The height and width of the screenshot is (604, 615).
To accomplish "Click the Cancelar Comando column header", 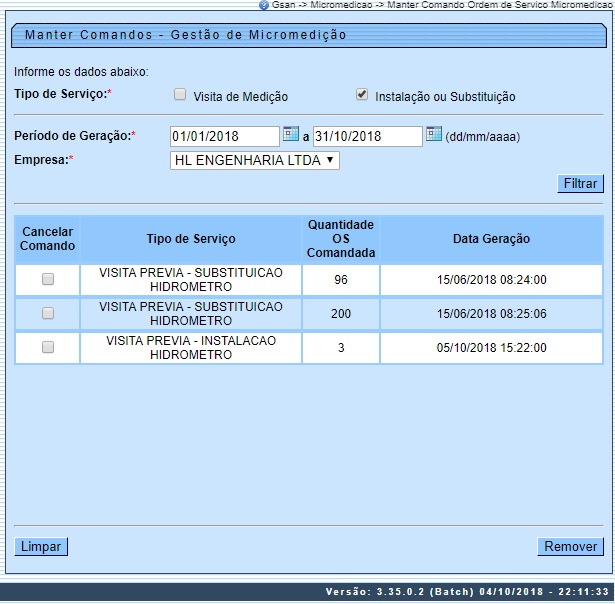I will [48, 239].
